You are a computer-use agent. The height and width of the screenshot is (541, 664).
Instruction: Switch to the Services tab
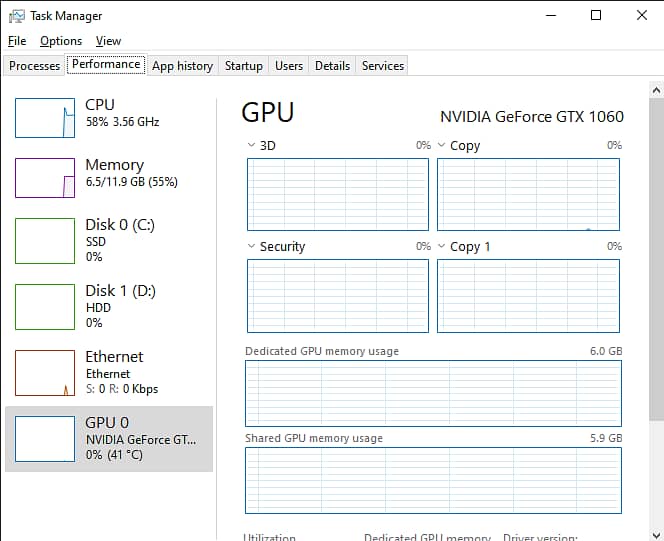[383, 66]
